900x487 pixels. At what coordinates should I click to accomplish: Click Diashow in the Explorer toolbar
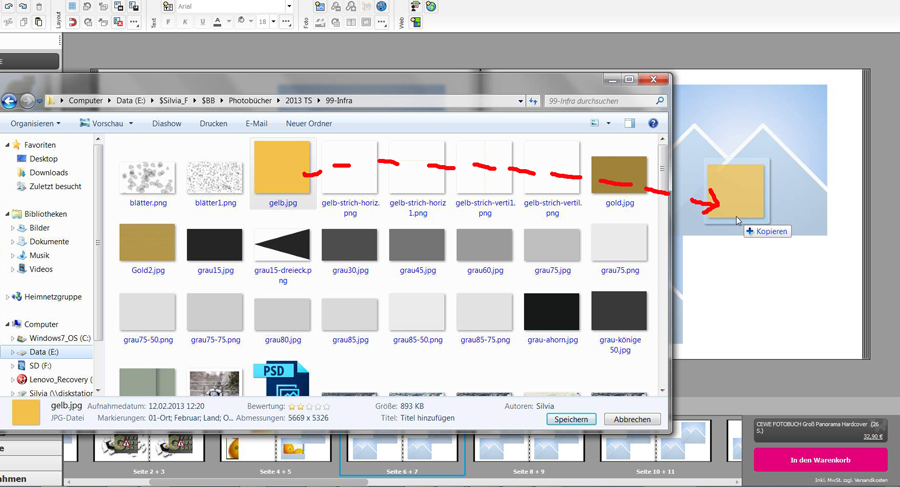166,124
